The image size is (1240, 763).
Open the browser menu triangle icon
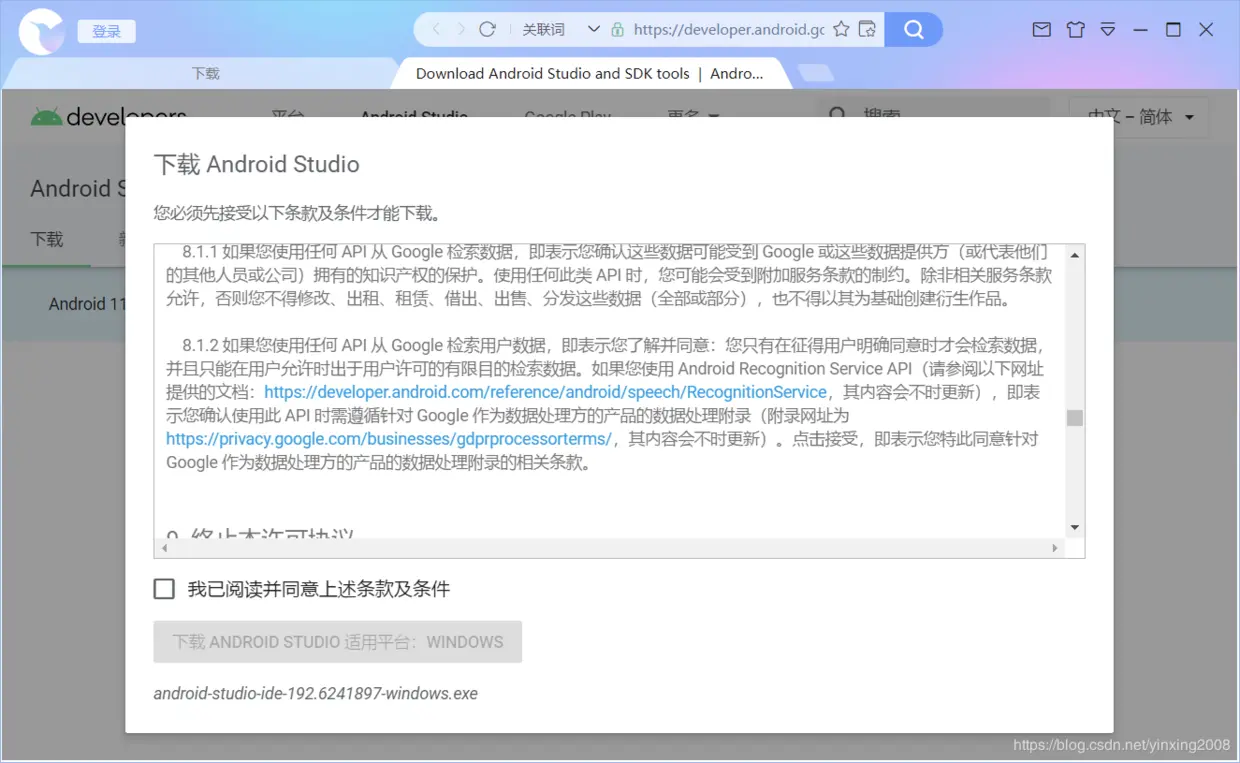(1108, 30)
